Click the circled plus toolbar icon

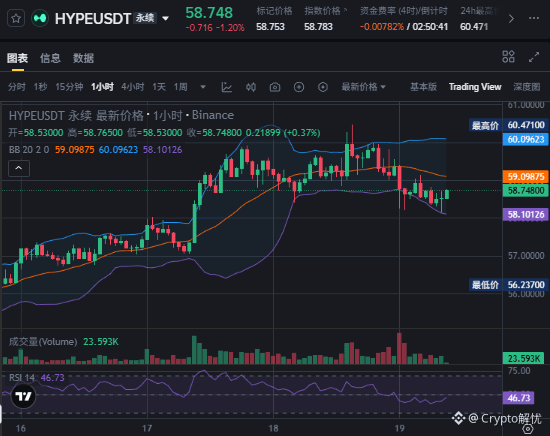tap(299, 87)
